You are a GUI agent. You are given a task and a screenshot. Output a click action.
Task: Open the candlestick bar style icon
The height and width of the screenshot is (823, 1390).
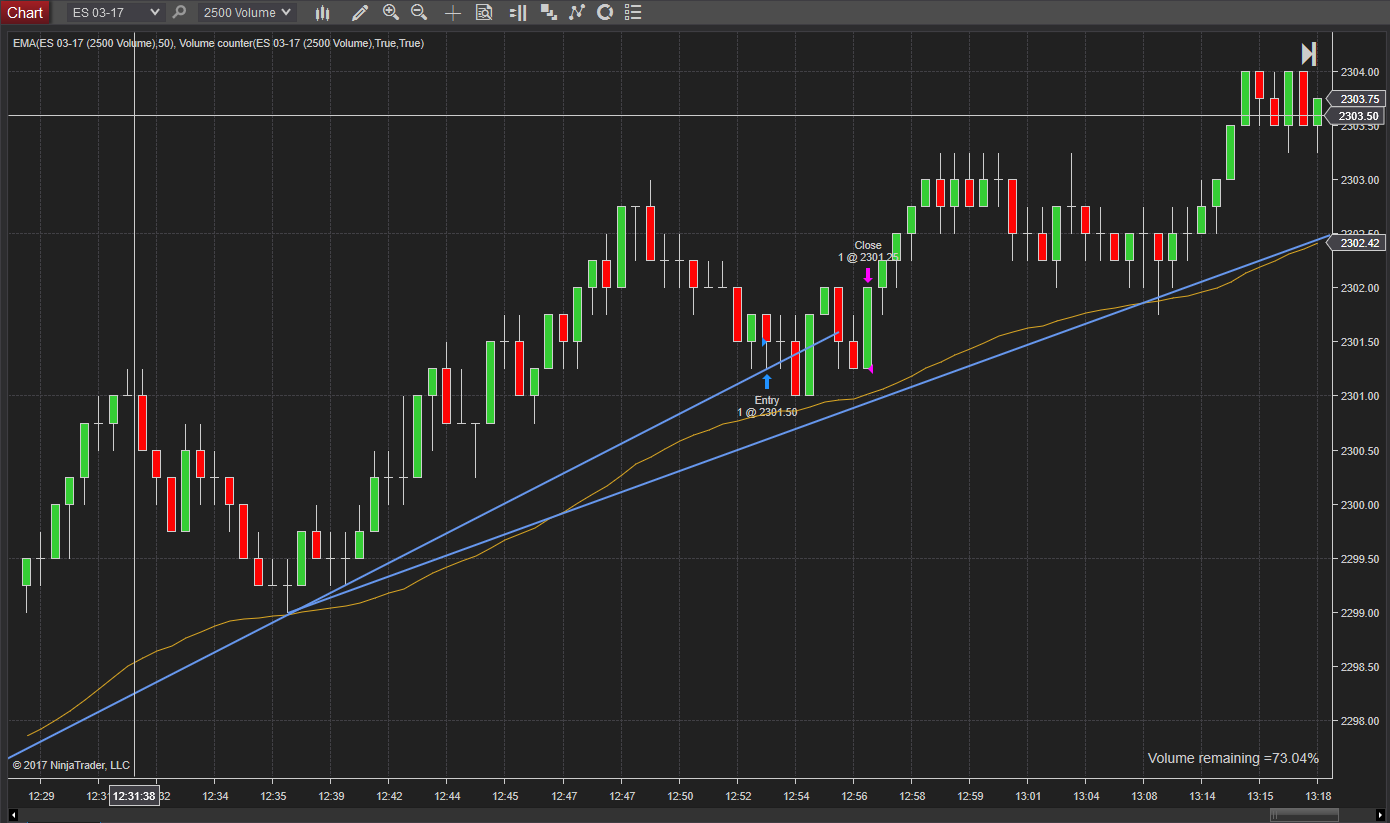tap(322, 13)
